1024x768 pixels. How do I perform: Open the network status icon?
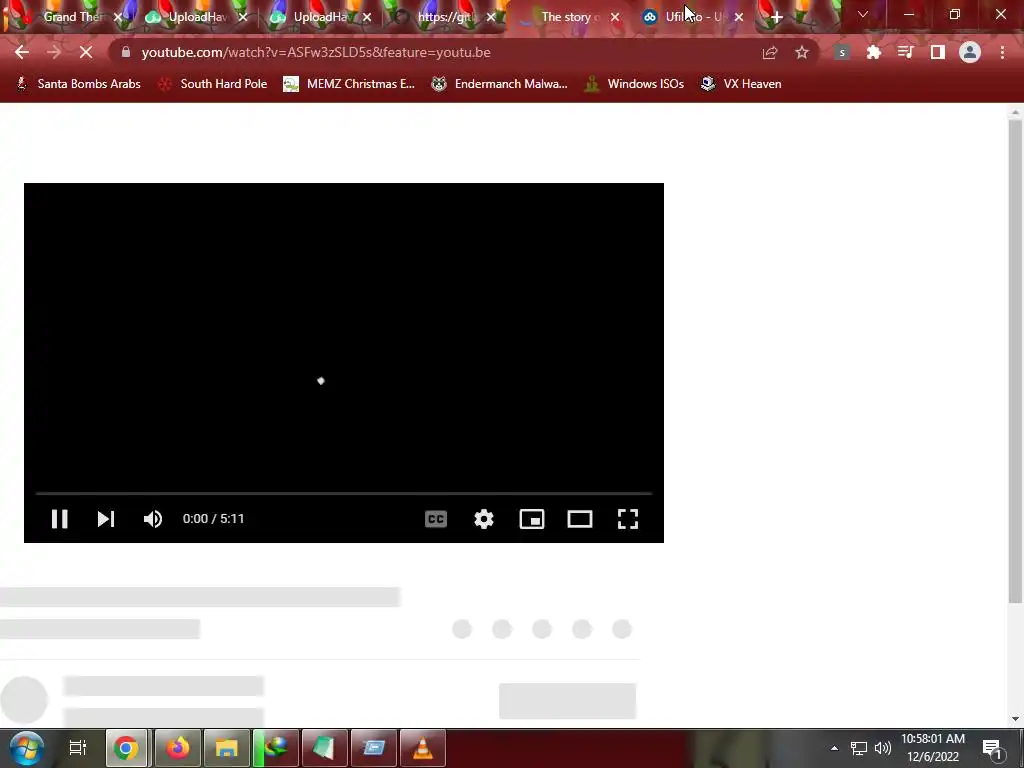(x=859, y=748)
